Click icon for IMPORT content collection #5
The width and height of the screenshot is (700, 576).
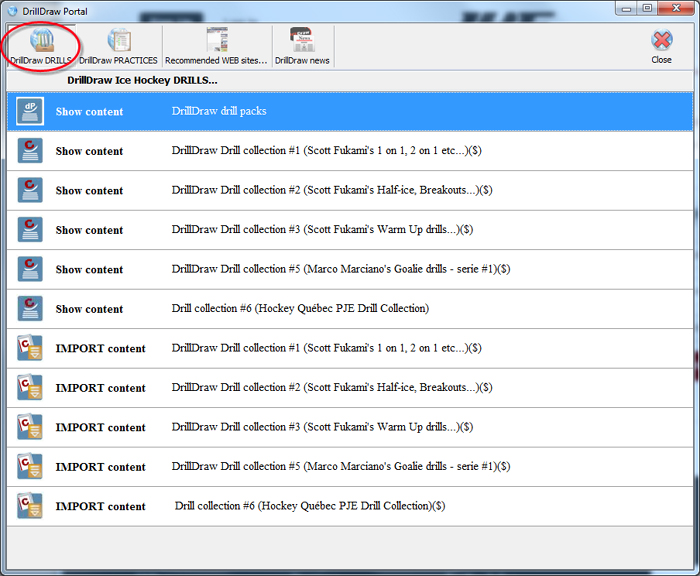(x=30, y=467)
